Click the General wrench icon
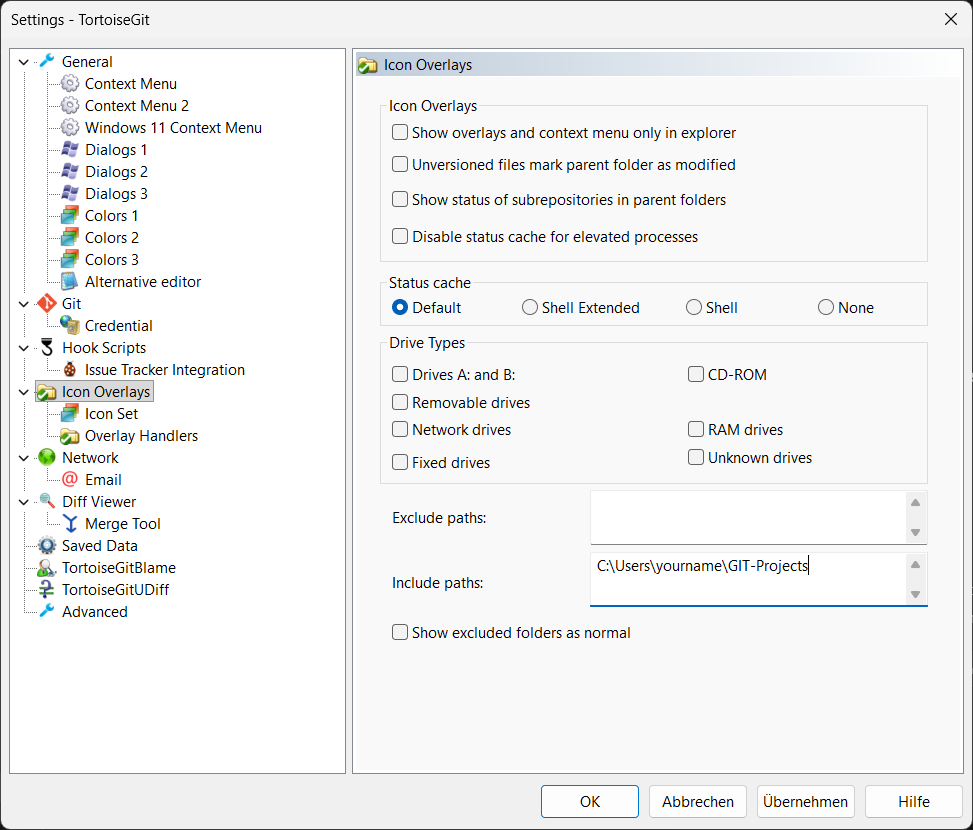973x830 pixels. click(x=47, y=61)
